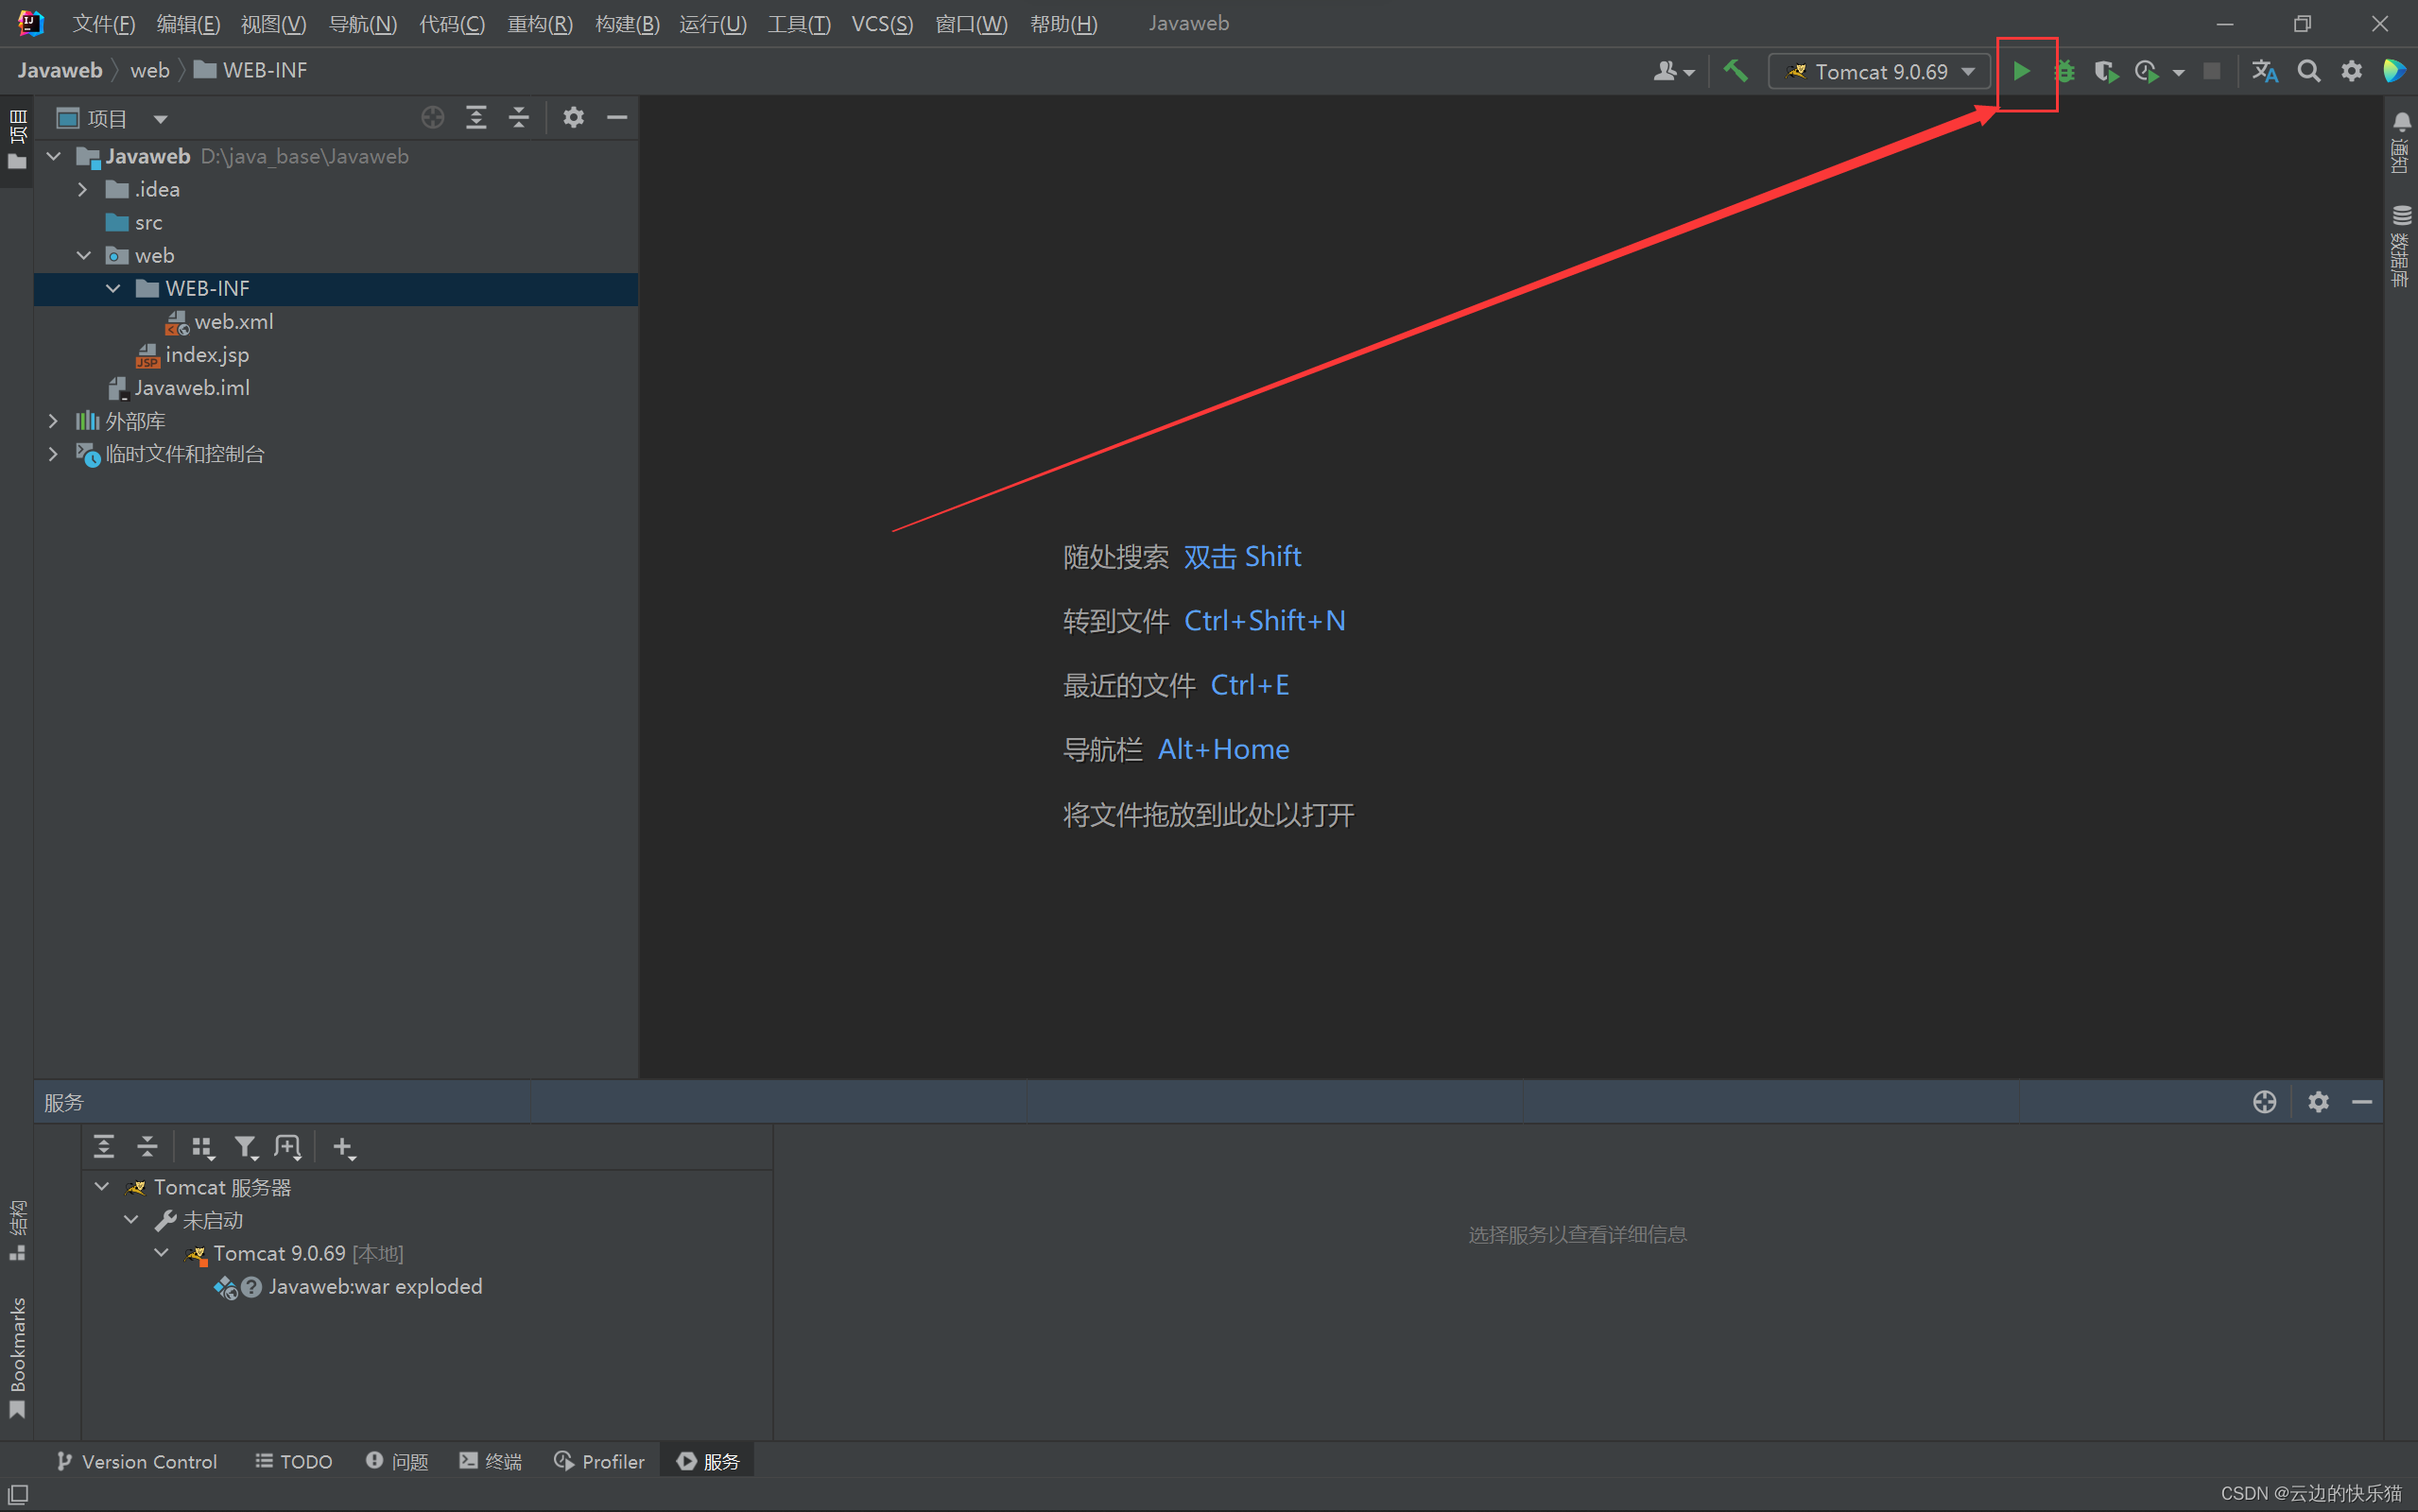This screenshot has width=2418, height=1512.
Task: Open the 通知 notifications side panel
Action: coord(2400,142)
